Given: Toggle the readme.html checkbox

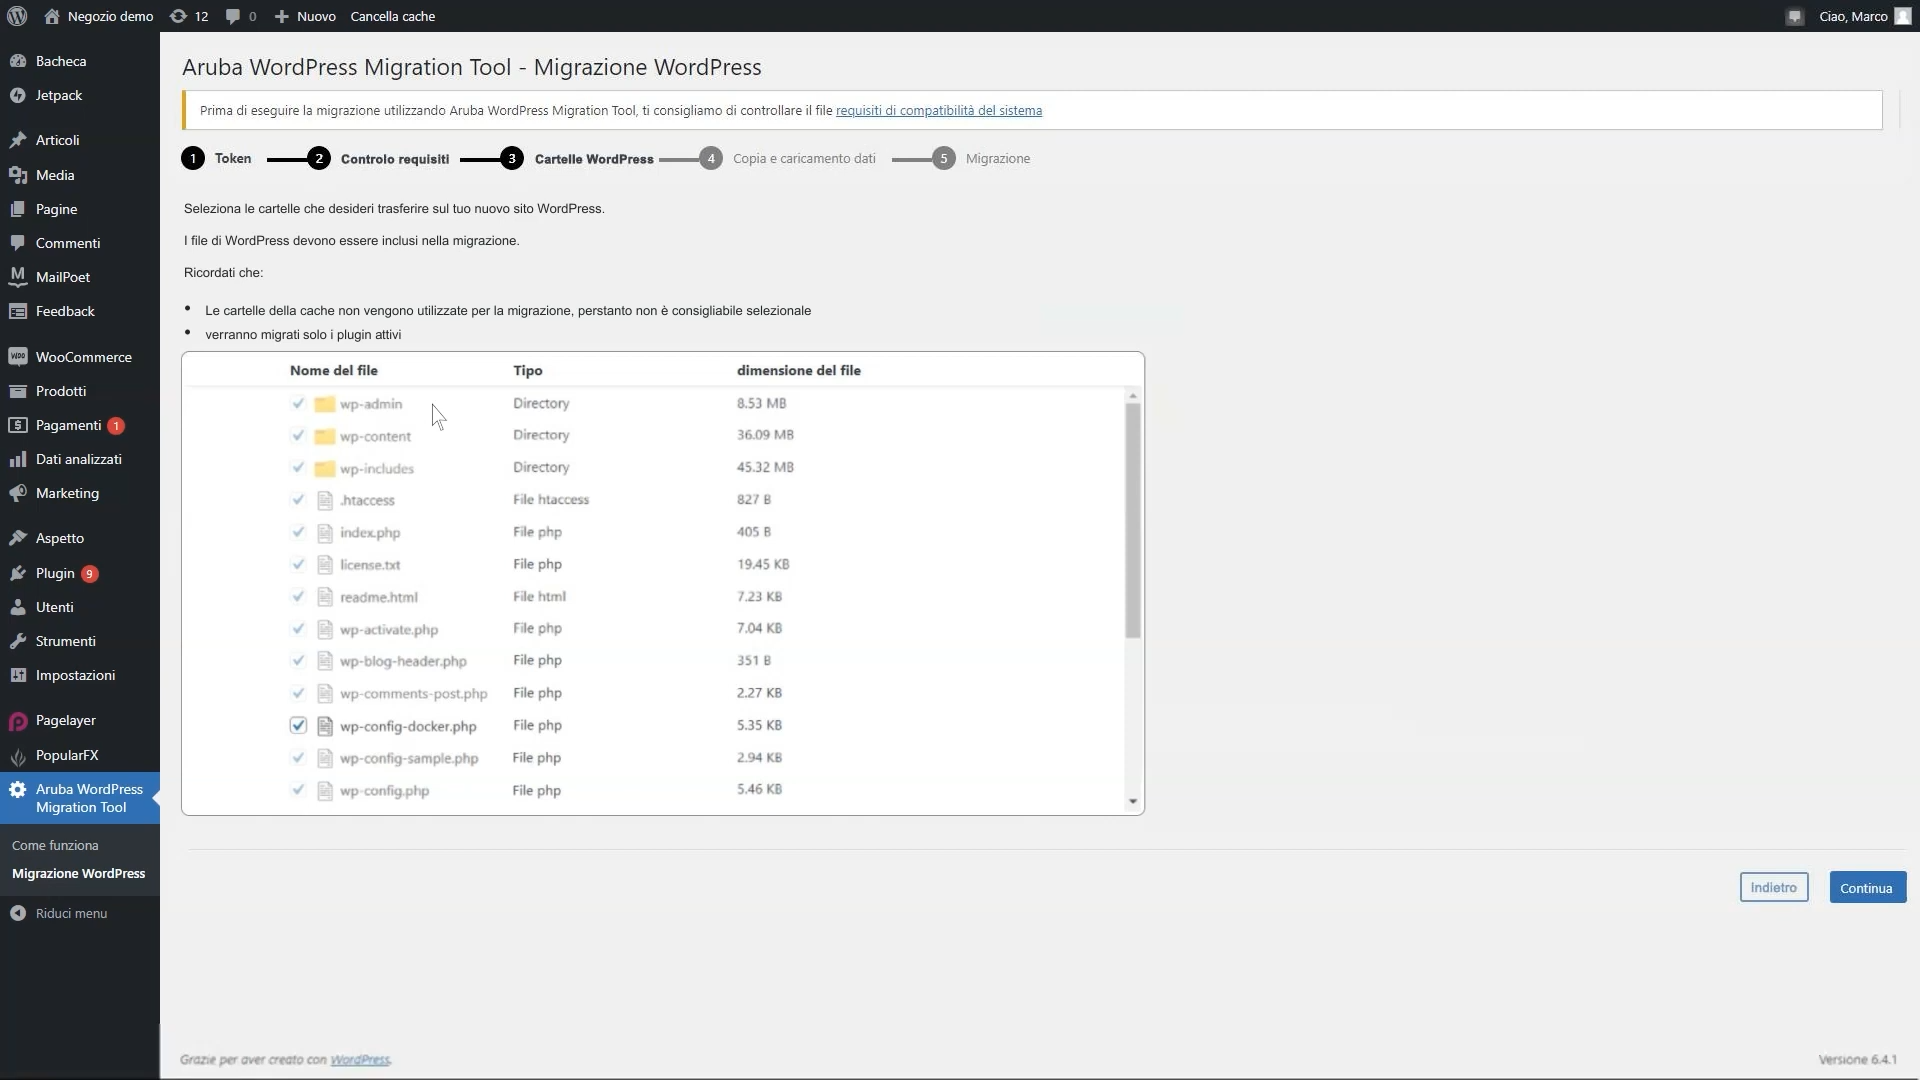Looking at the screenshot, I should (298, 596).
